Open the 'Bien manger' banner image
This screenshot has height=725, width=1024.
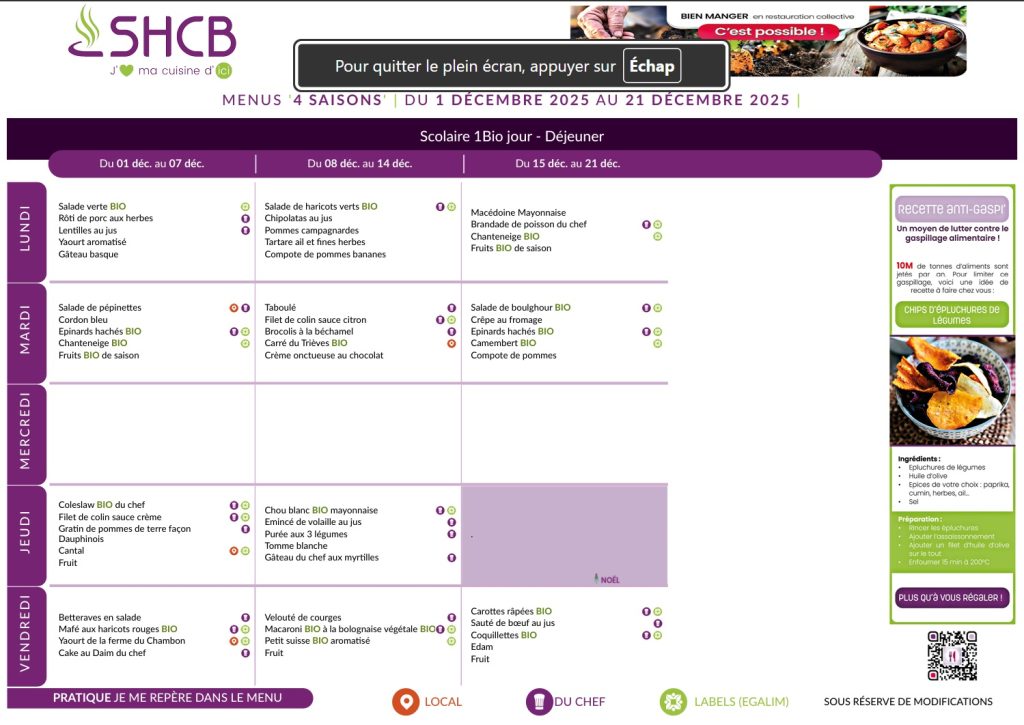767,40
